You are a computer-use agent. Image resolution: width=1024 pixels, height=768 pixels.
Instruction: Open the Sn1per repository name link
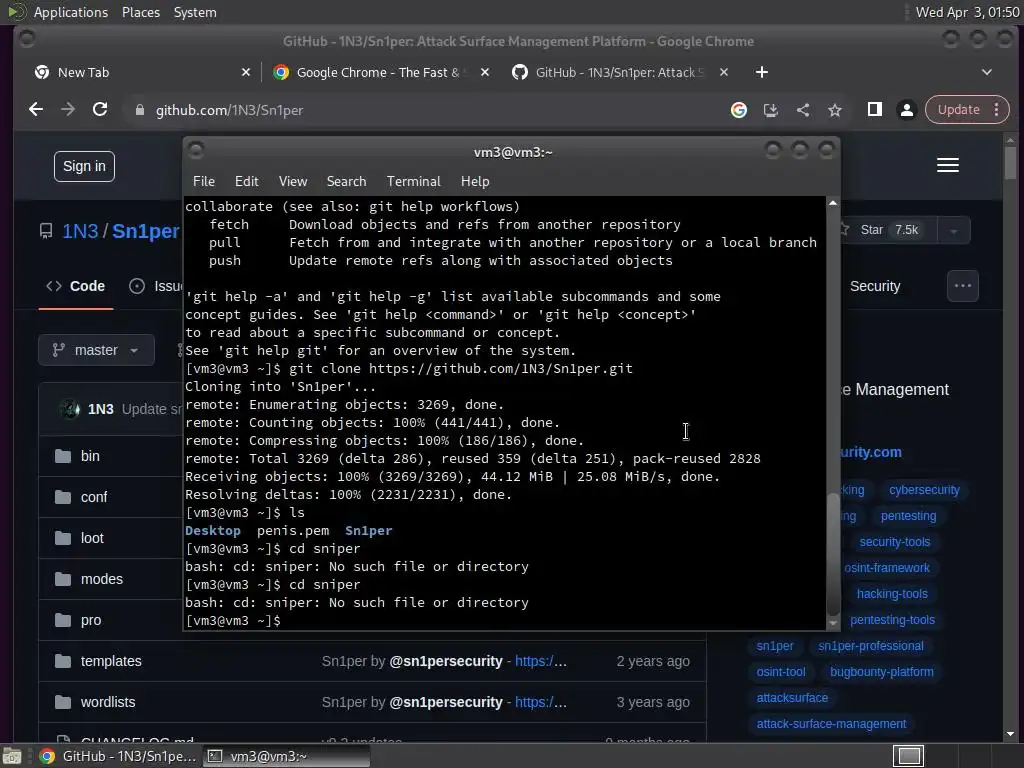click(146, 231)
